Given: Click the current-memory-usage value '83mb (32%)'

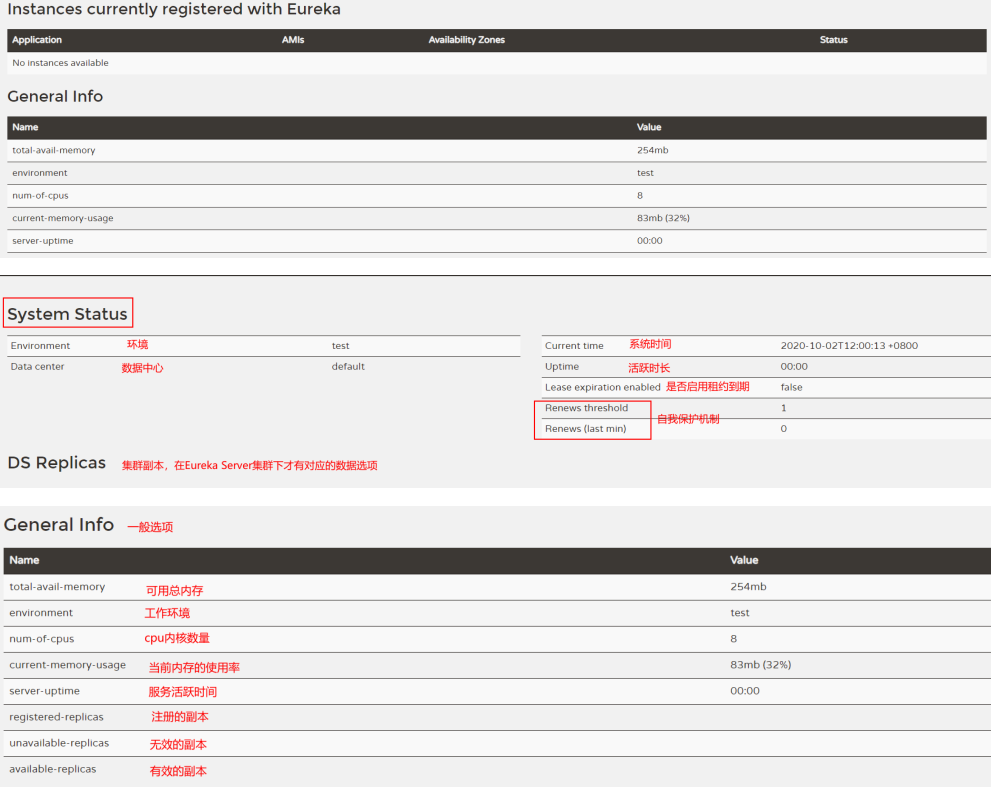Looking at the screenshot, I should 764,665.
